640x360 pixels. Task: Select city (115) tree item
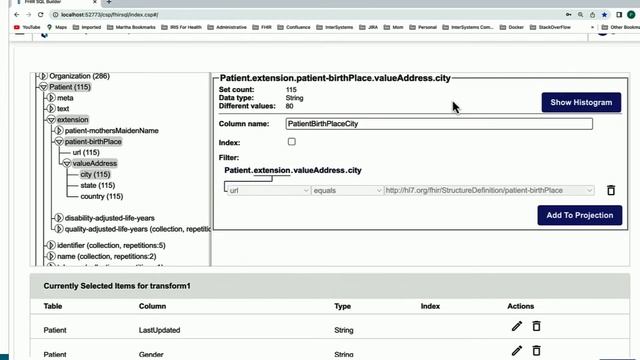tap(95, 174)
